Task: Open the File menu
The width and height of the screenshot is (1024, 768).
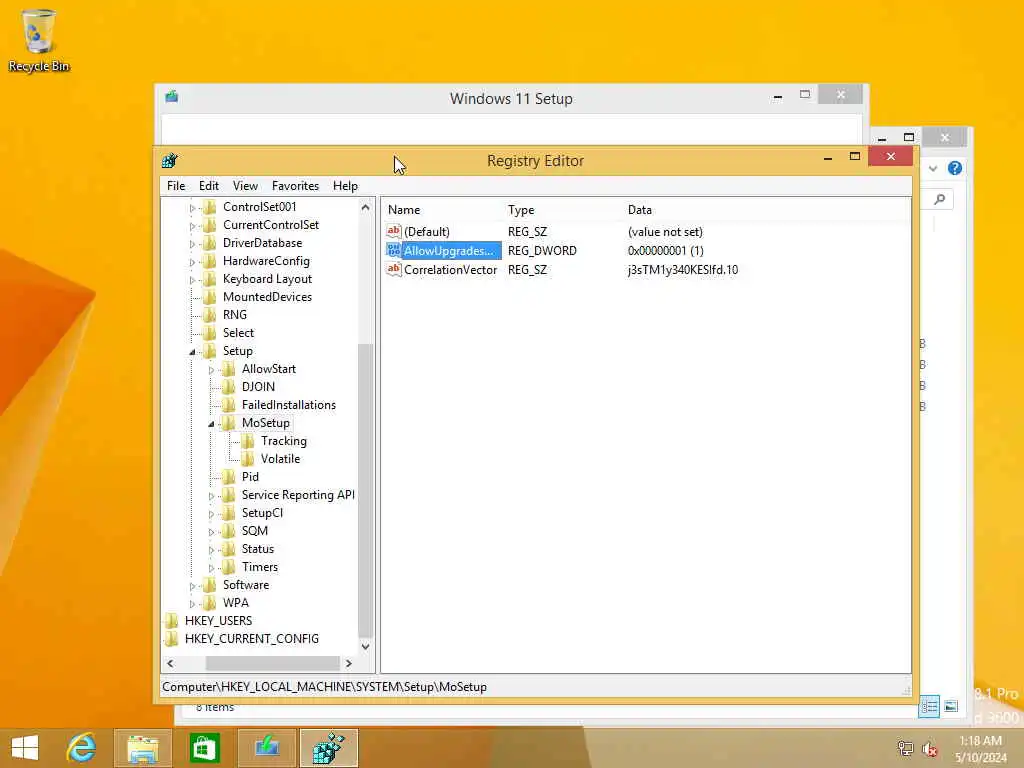Action: 176,186
